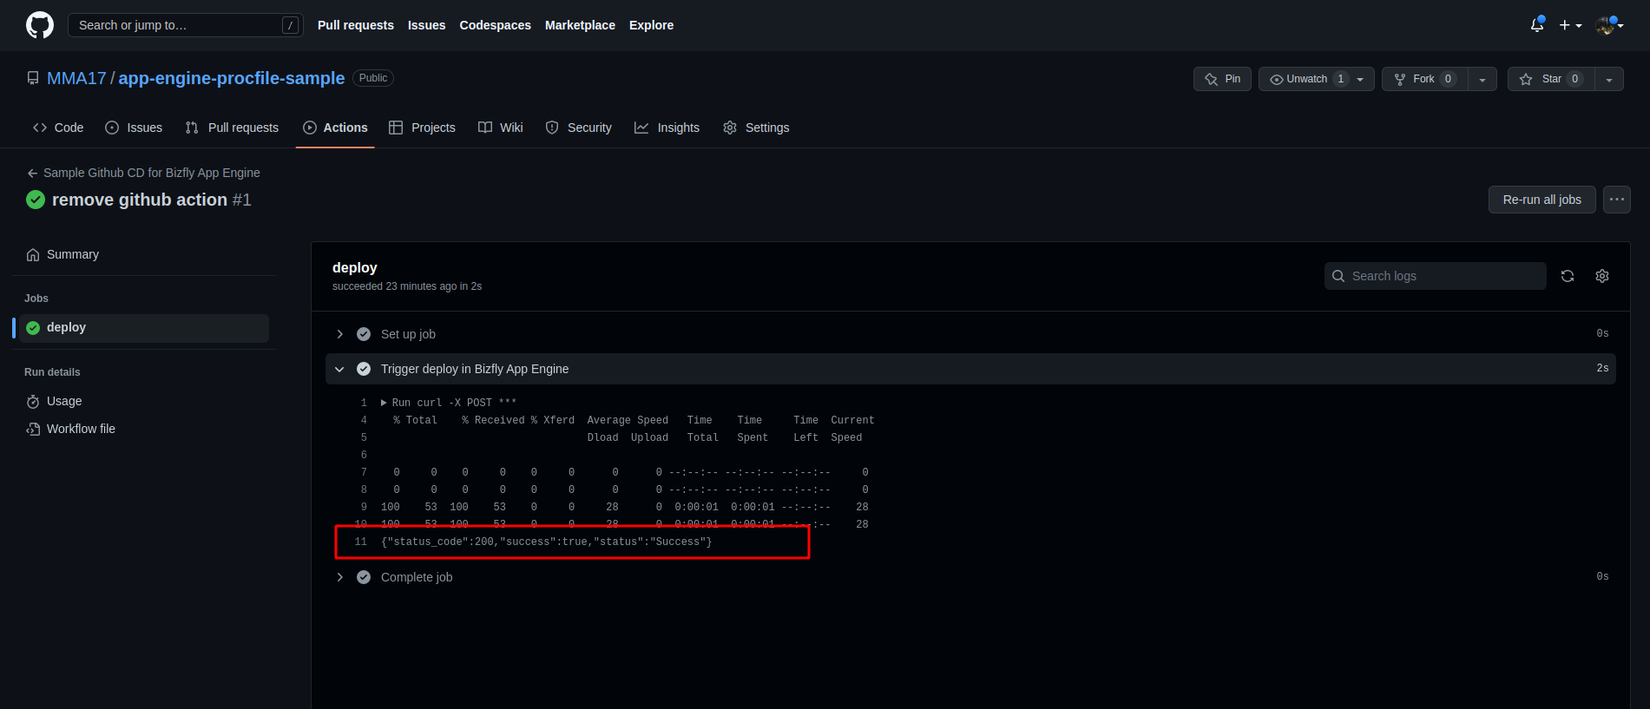Click log line number 11
This screenshot has width=1650, height=709.
pos(360,542)
